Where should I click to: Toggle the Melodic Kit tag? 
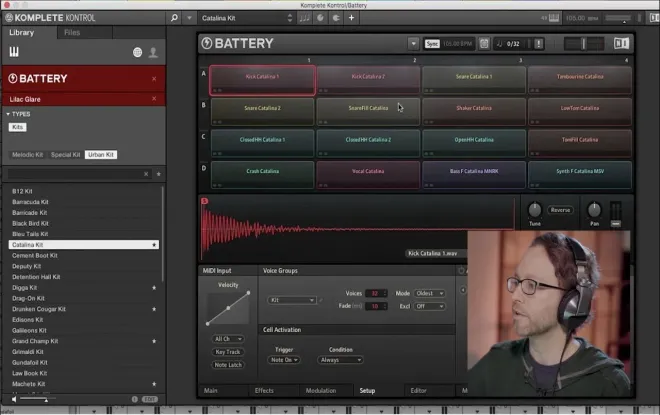tap(27, 154)
